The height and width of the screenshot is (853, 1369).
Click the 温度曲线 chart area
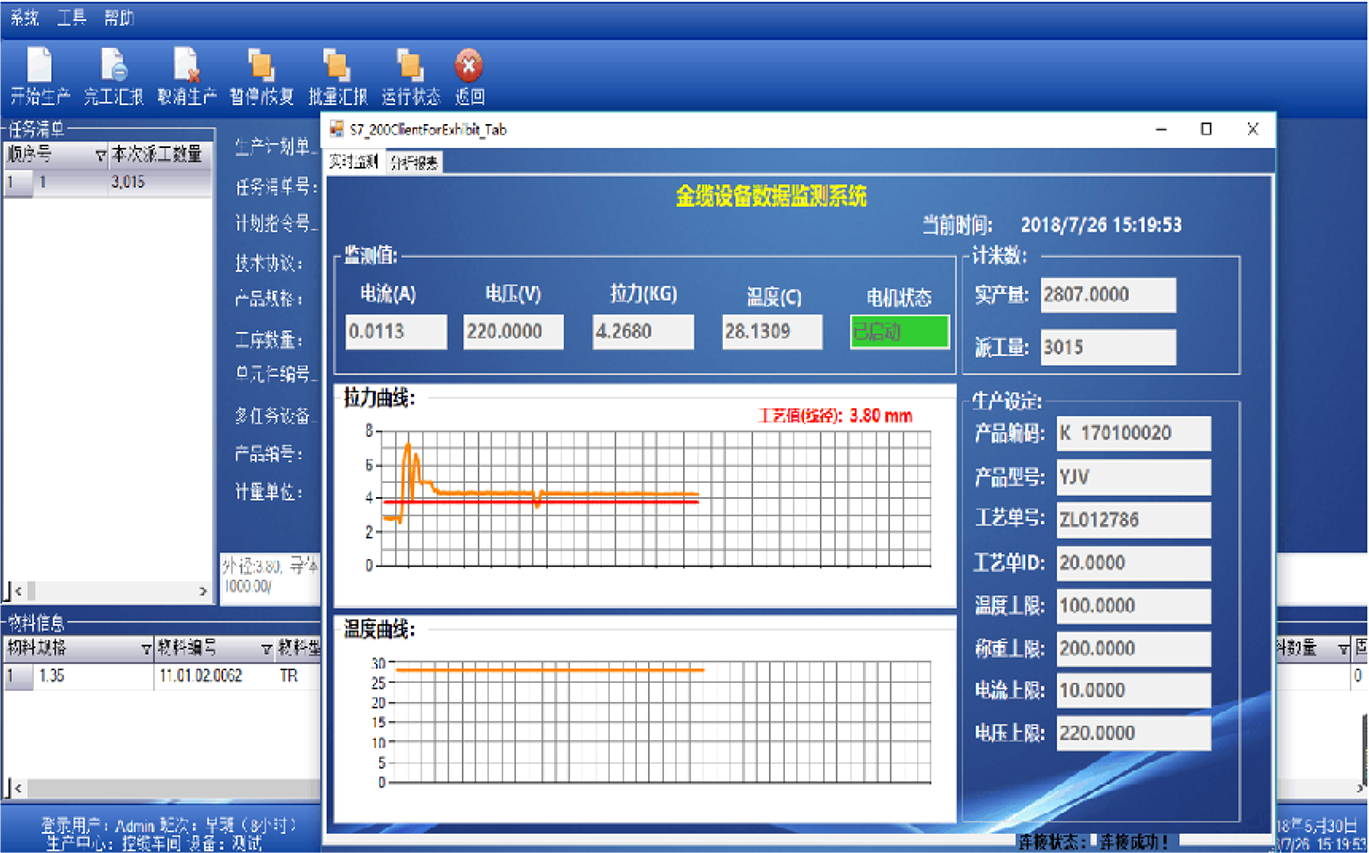pos(645,719)
